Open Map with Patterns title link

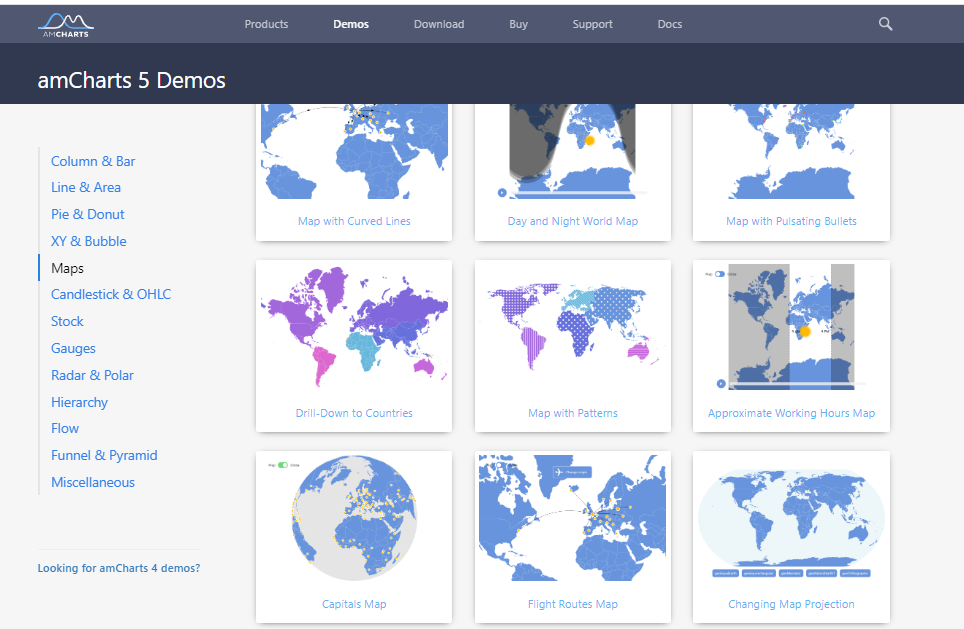(573, 413)
